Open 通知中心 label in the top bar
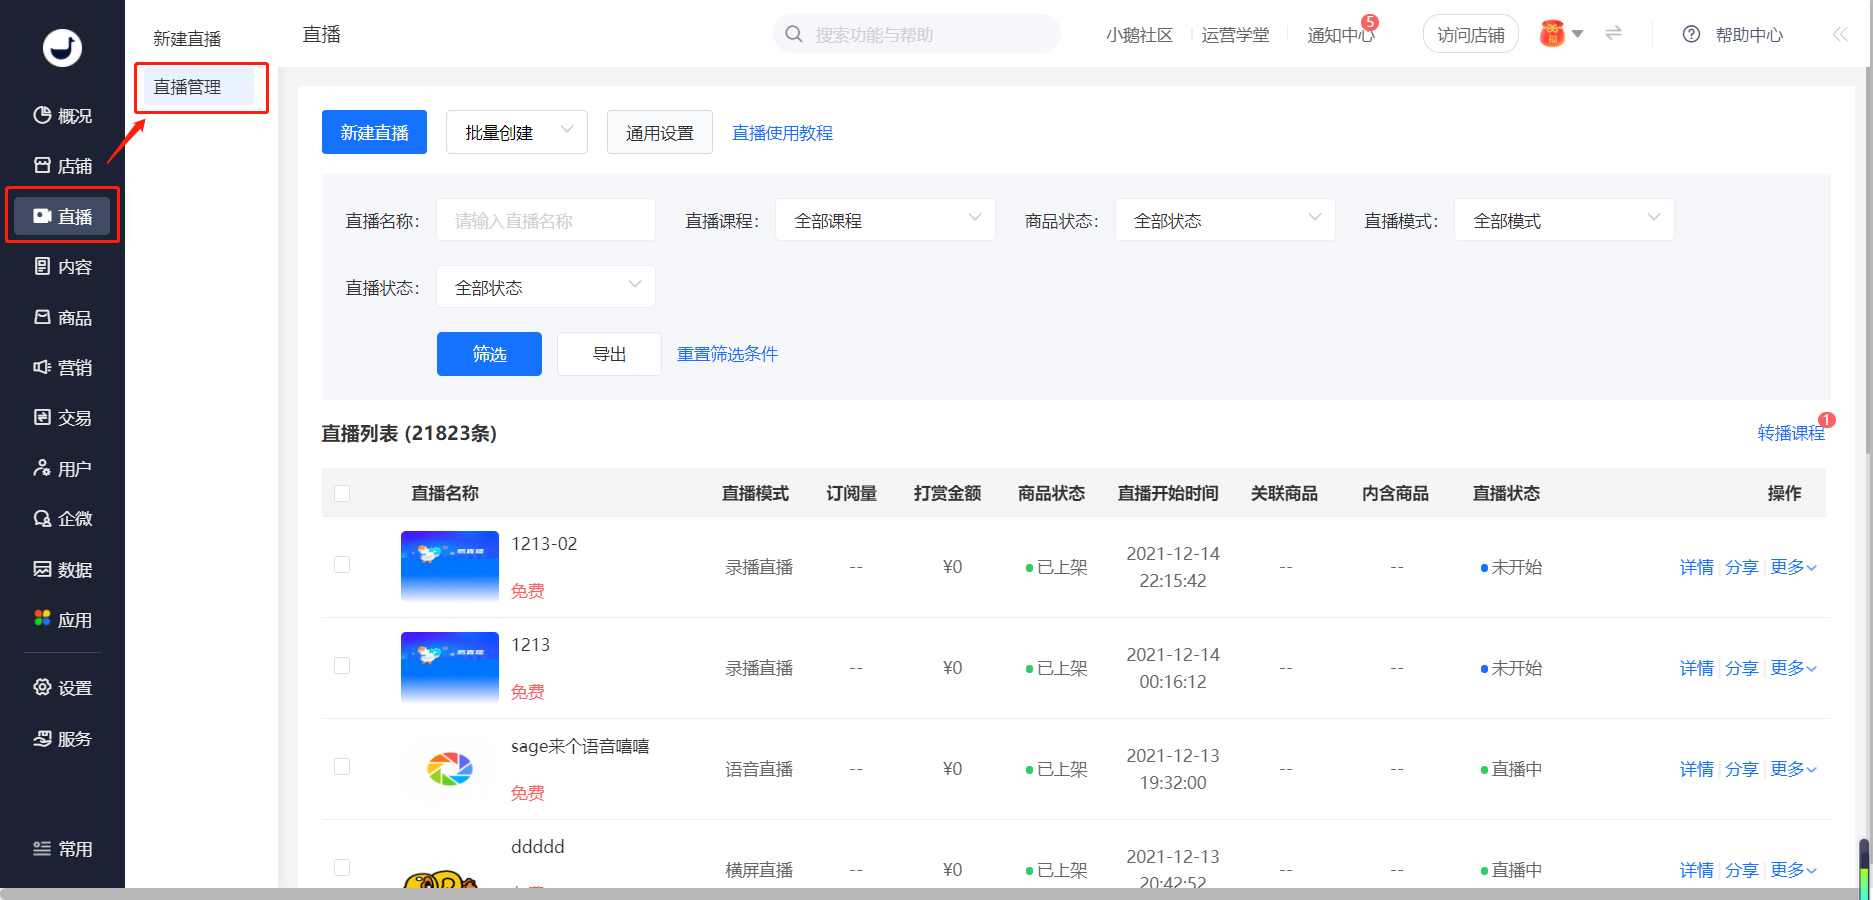 pyautogui.click(x=1340, y=35)
